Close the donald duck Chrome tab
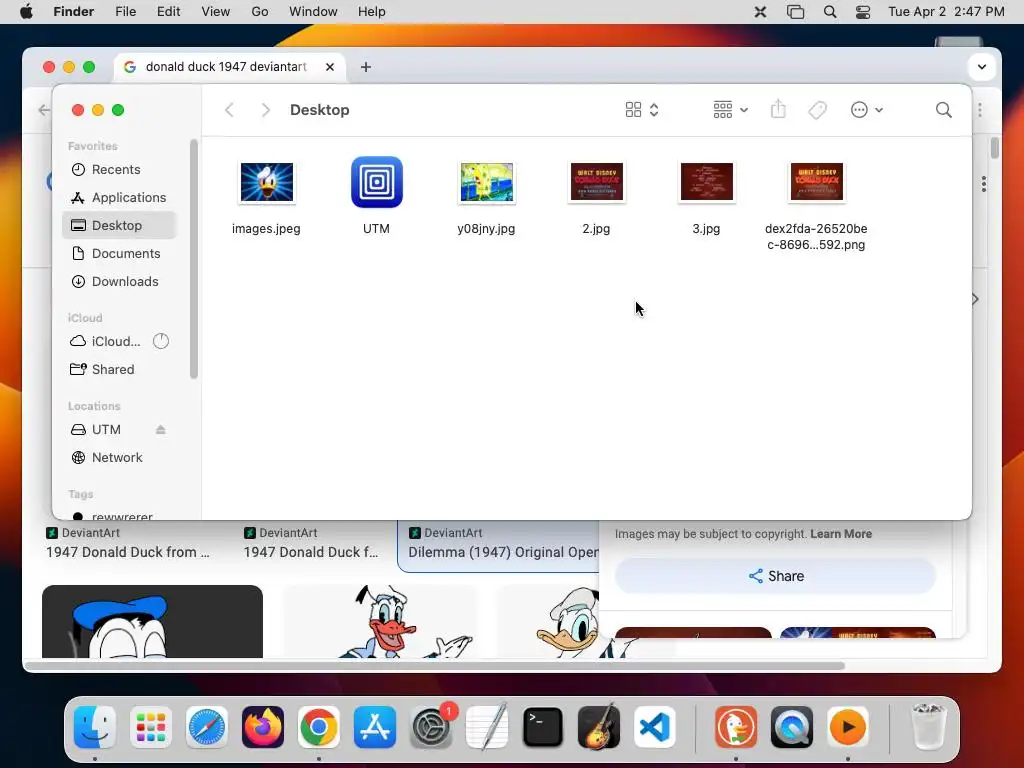This screenshot has height=768, width=1024. (330, 67)
